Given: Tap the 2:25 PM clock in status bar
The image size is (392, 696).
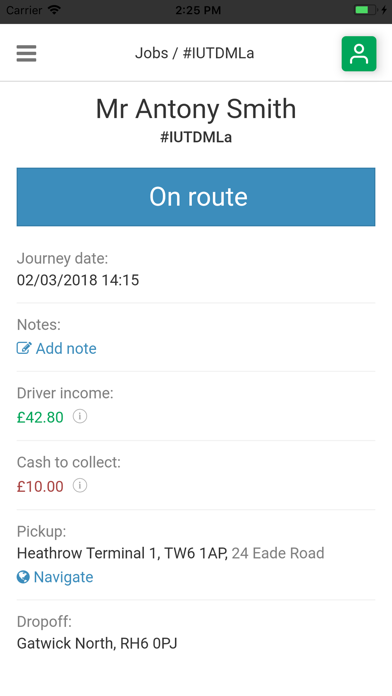Looking at the screenshot, I should (198, 10).
